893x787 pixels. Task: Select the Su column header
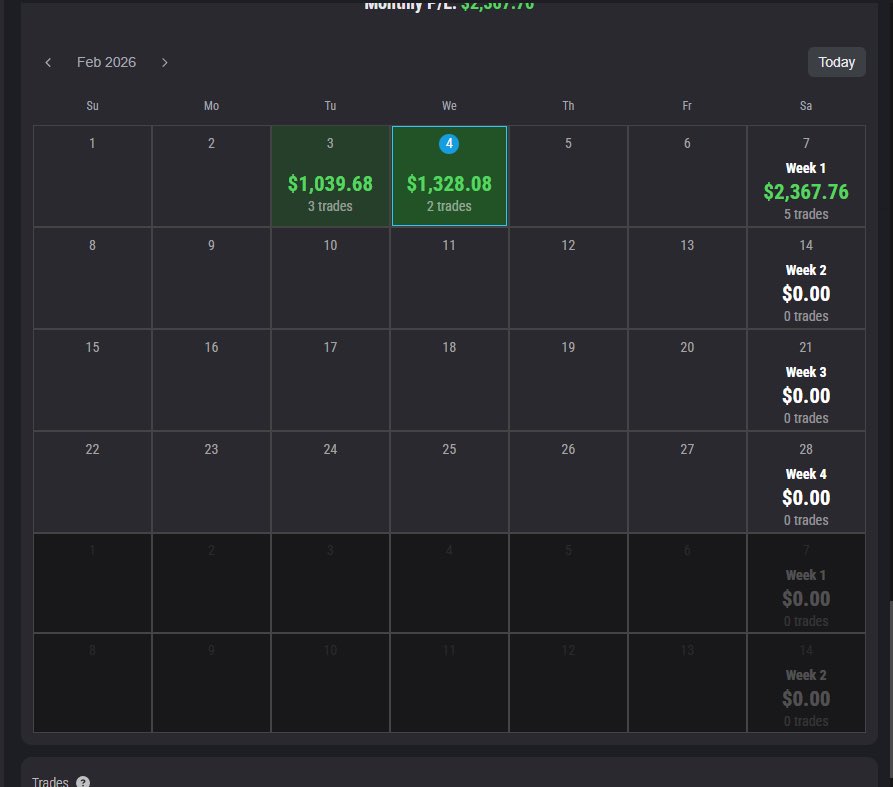(x=92, y=105)
